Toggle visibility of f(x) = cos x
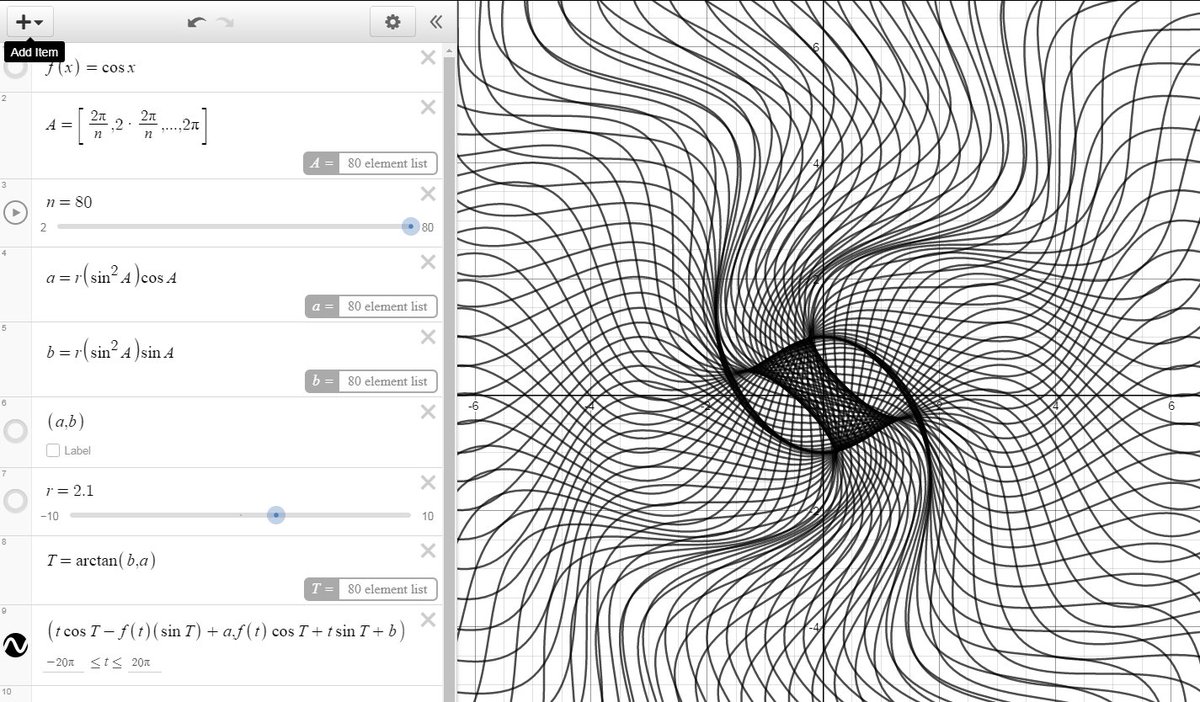The image size is (1200, 702). (x=16, y=68)
